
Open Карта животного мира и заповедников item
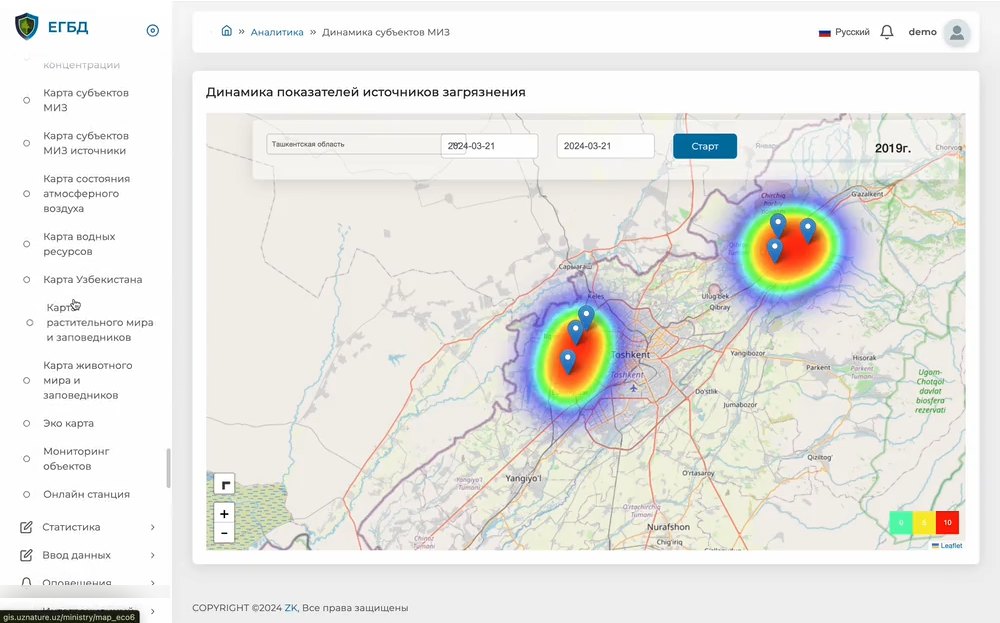(x=87, y=380)
